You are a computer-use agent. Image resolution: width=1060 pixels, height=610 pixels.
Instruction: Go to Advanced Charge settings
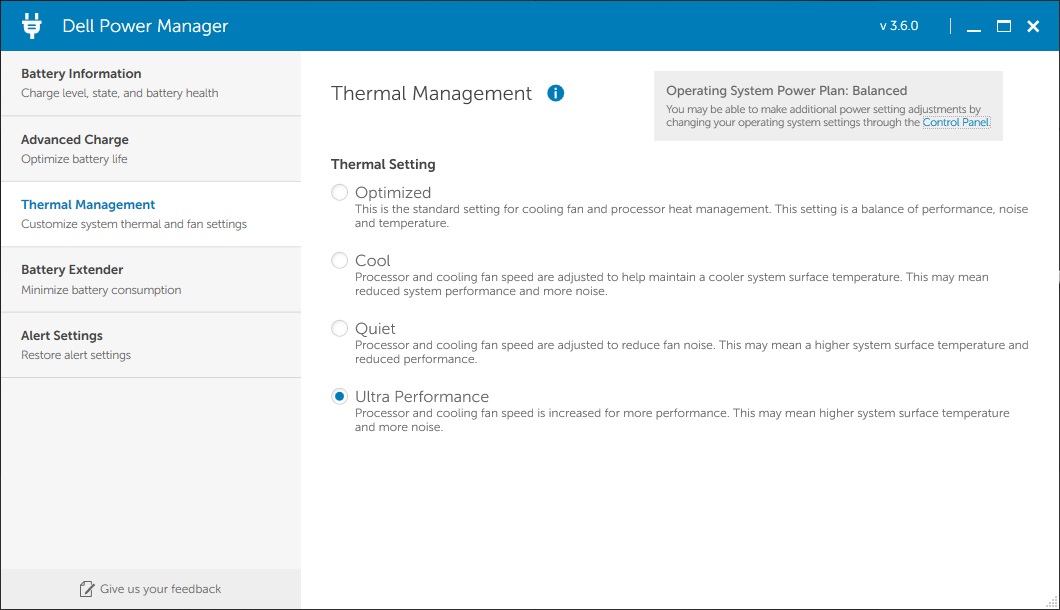point(151,149)
